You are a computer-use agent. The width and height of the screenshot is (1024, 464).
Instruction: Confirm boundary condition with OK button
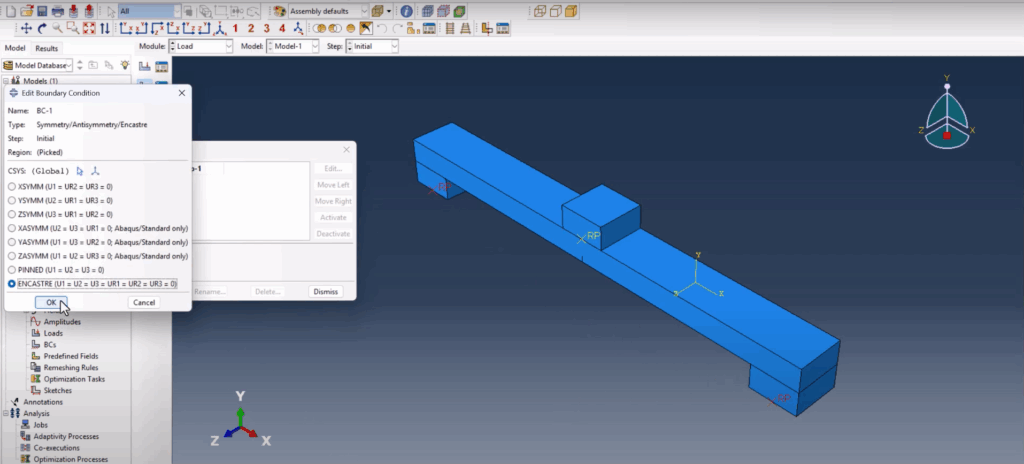pos(51,303)
